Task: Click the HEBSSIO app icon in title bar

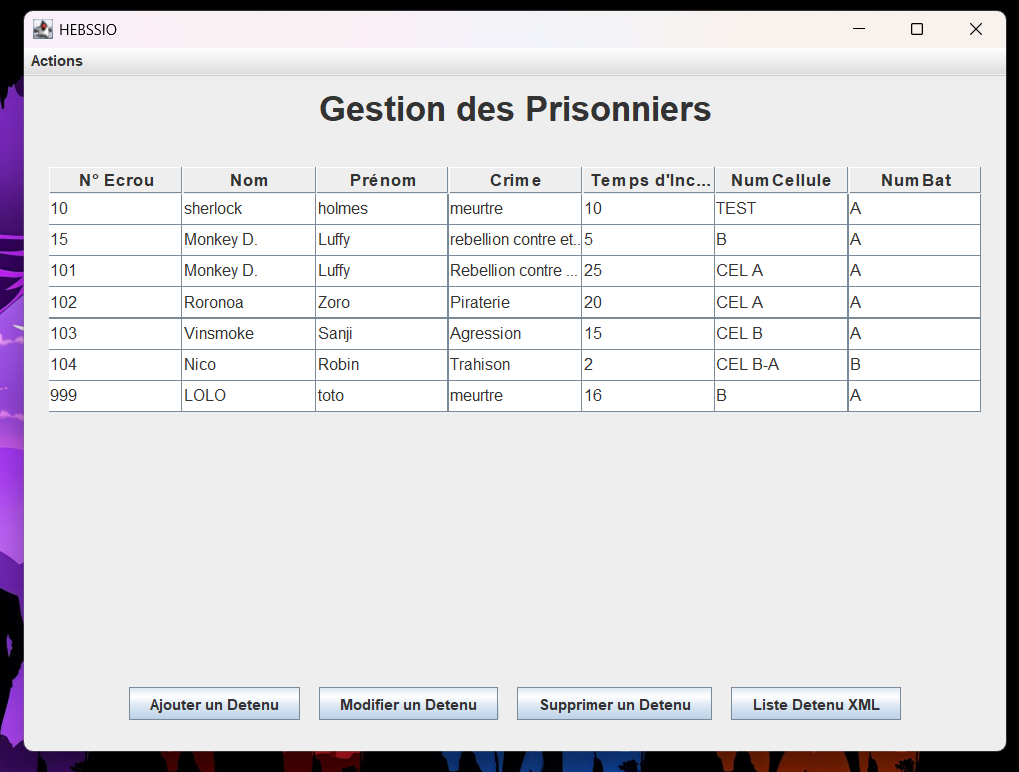Action: [x=42, y=30]
